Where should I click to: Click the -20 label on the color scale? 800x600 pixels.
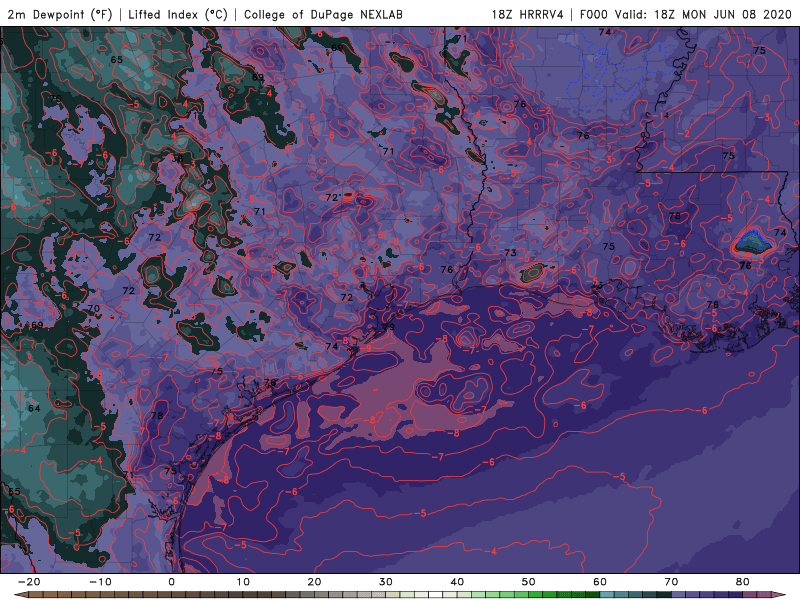[29, 582]
